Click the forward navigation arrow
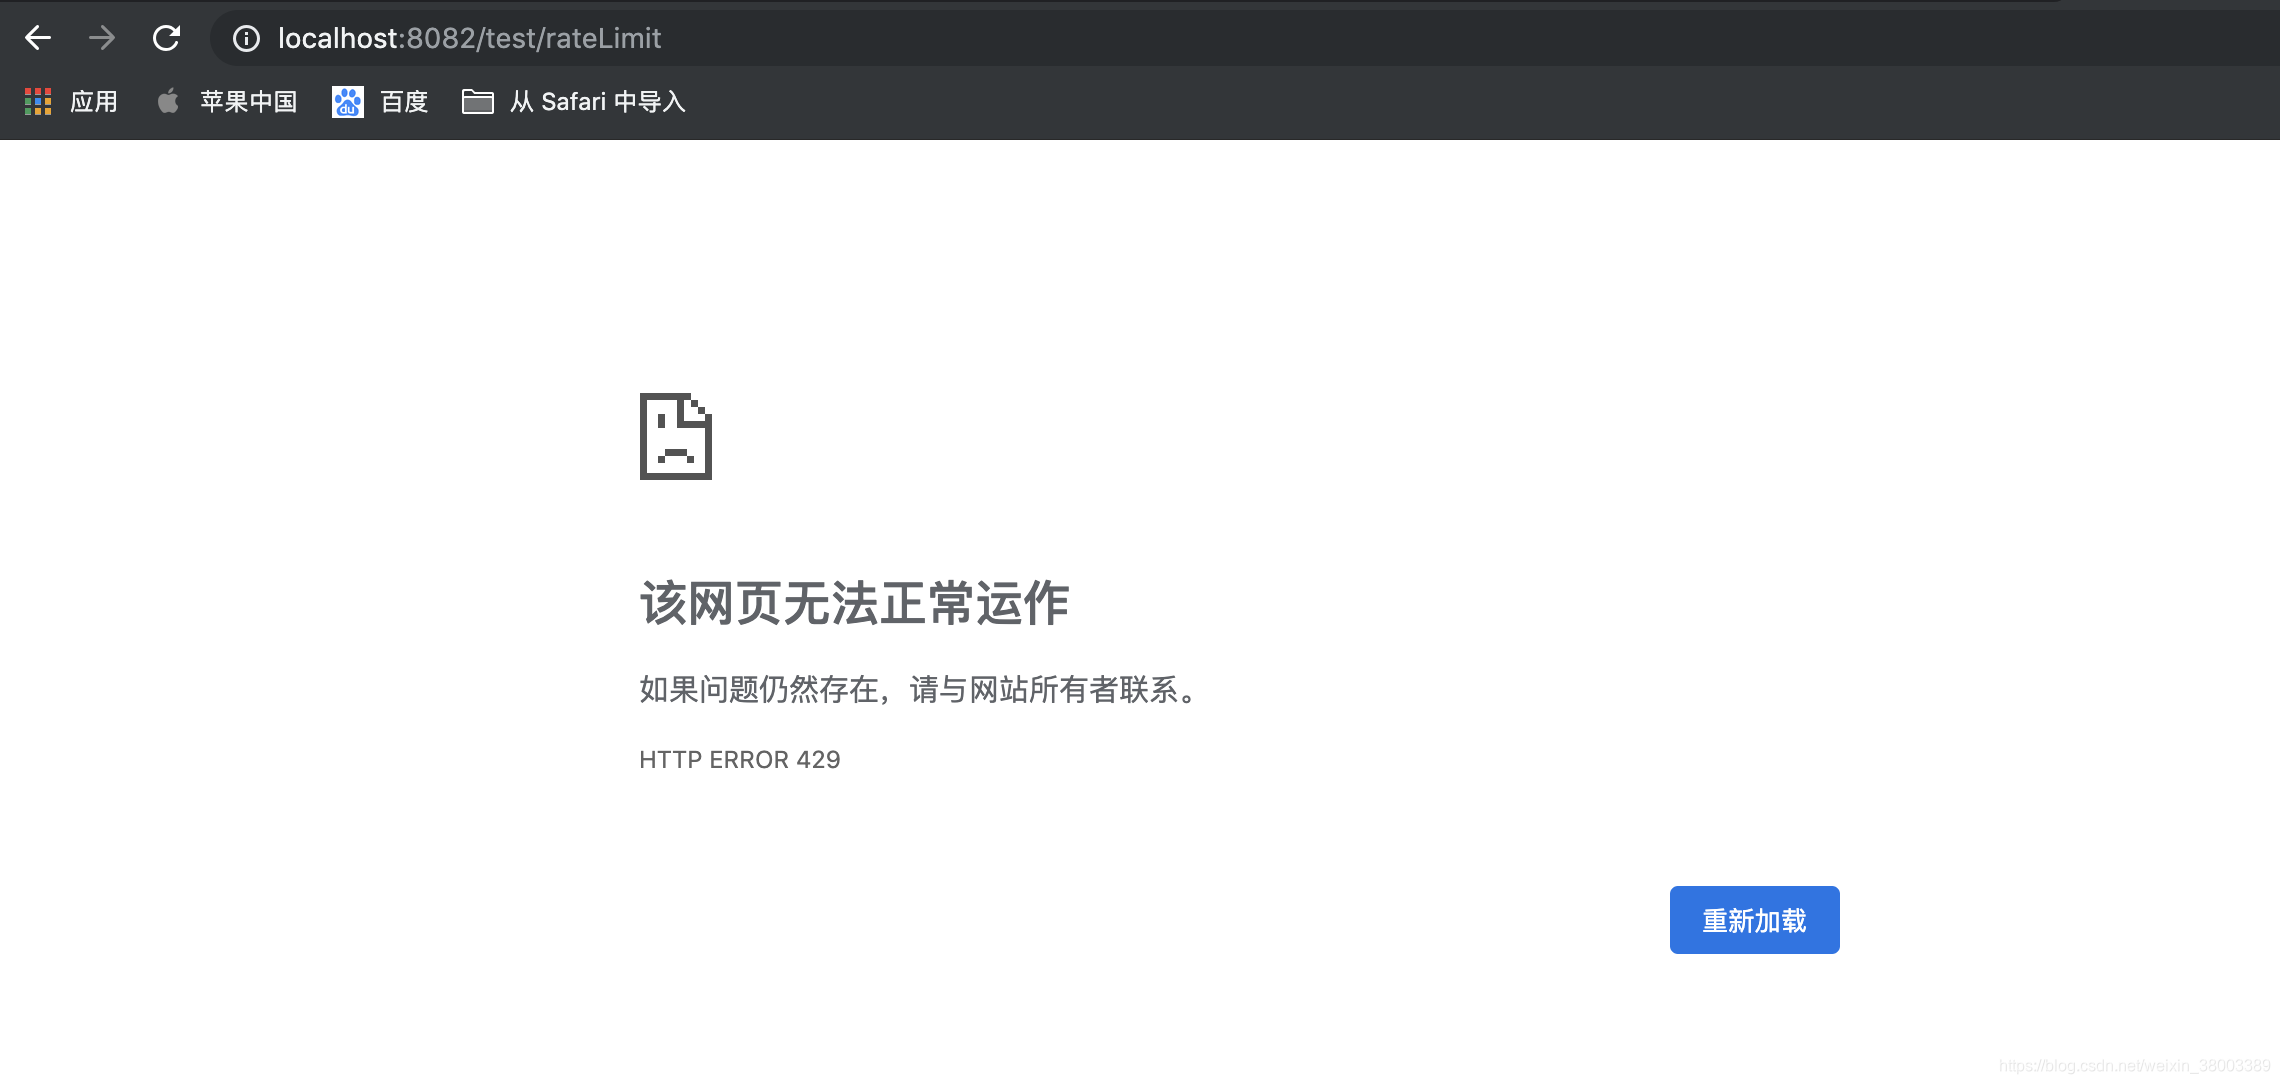 tap(102, 38)
